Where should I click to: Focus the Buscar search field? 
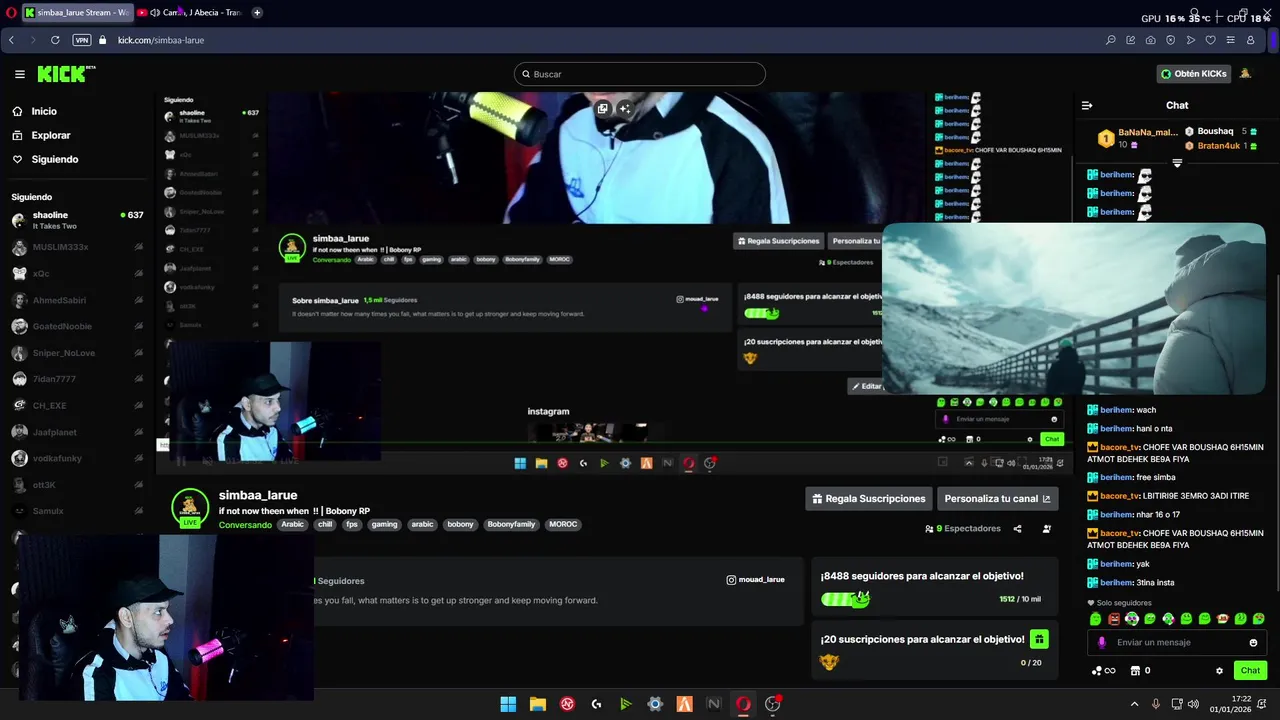click(x=640, y=74)
